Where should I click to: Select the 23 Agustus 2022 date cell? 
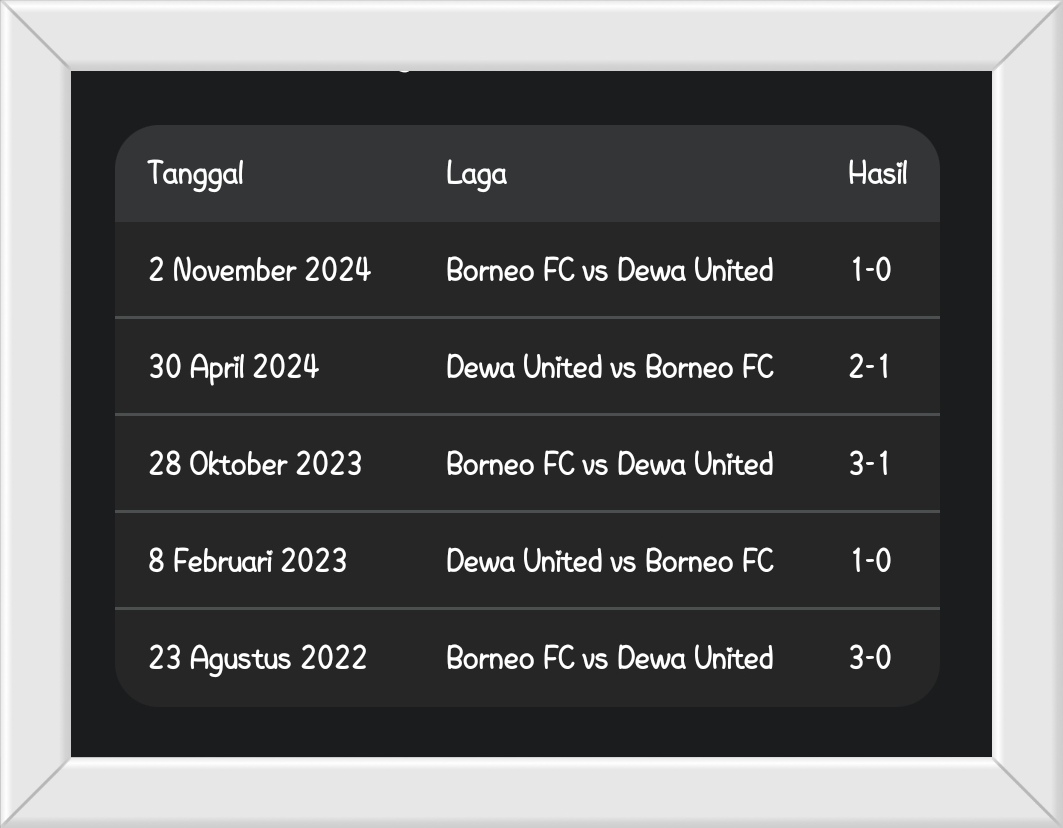pos(257,658)
